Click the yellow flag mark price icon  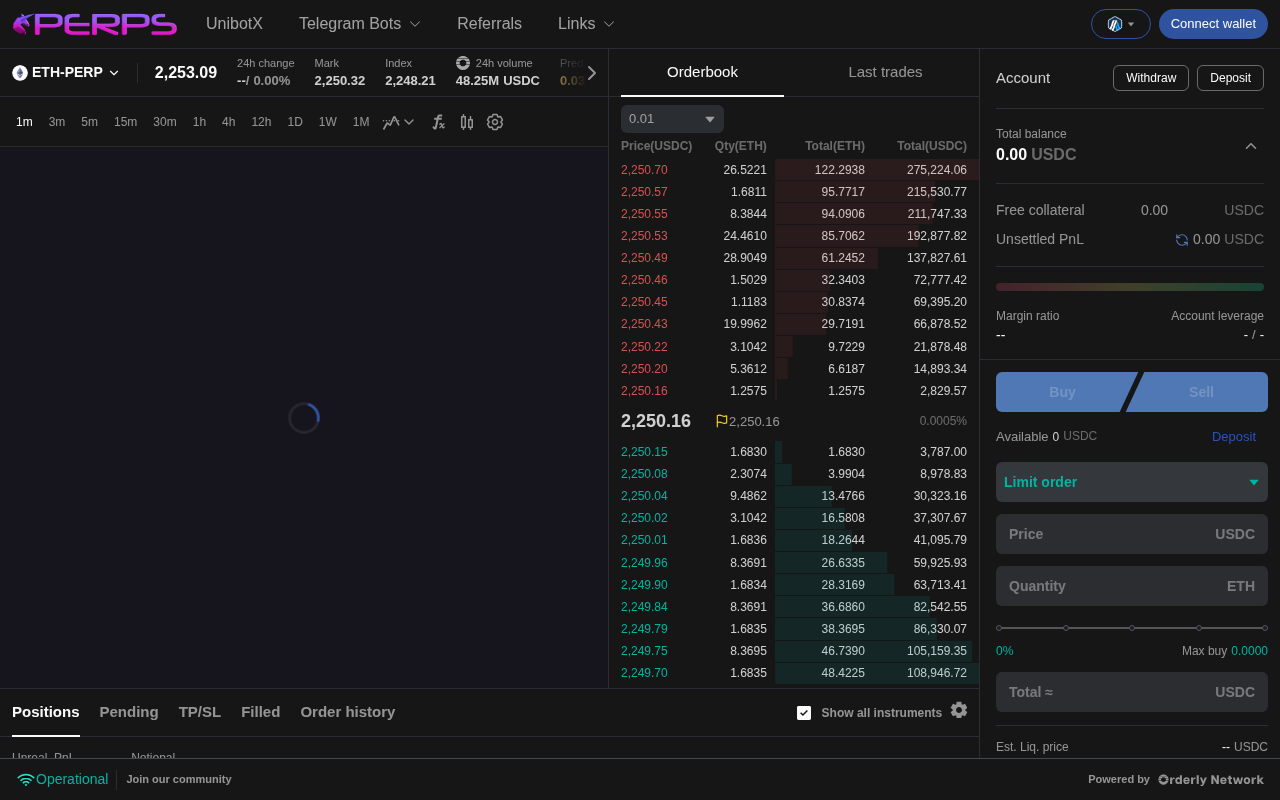click(x=721, y=421)
